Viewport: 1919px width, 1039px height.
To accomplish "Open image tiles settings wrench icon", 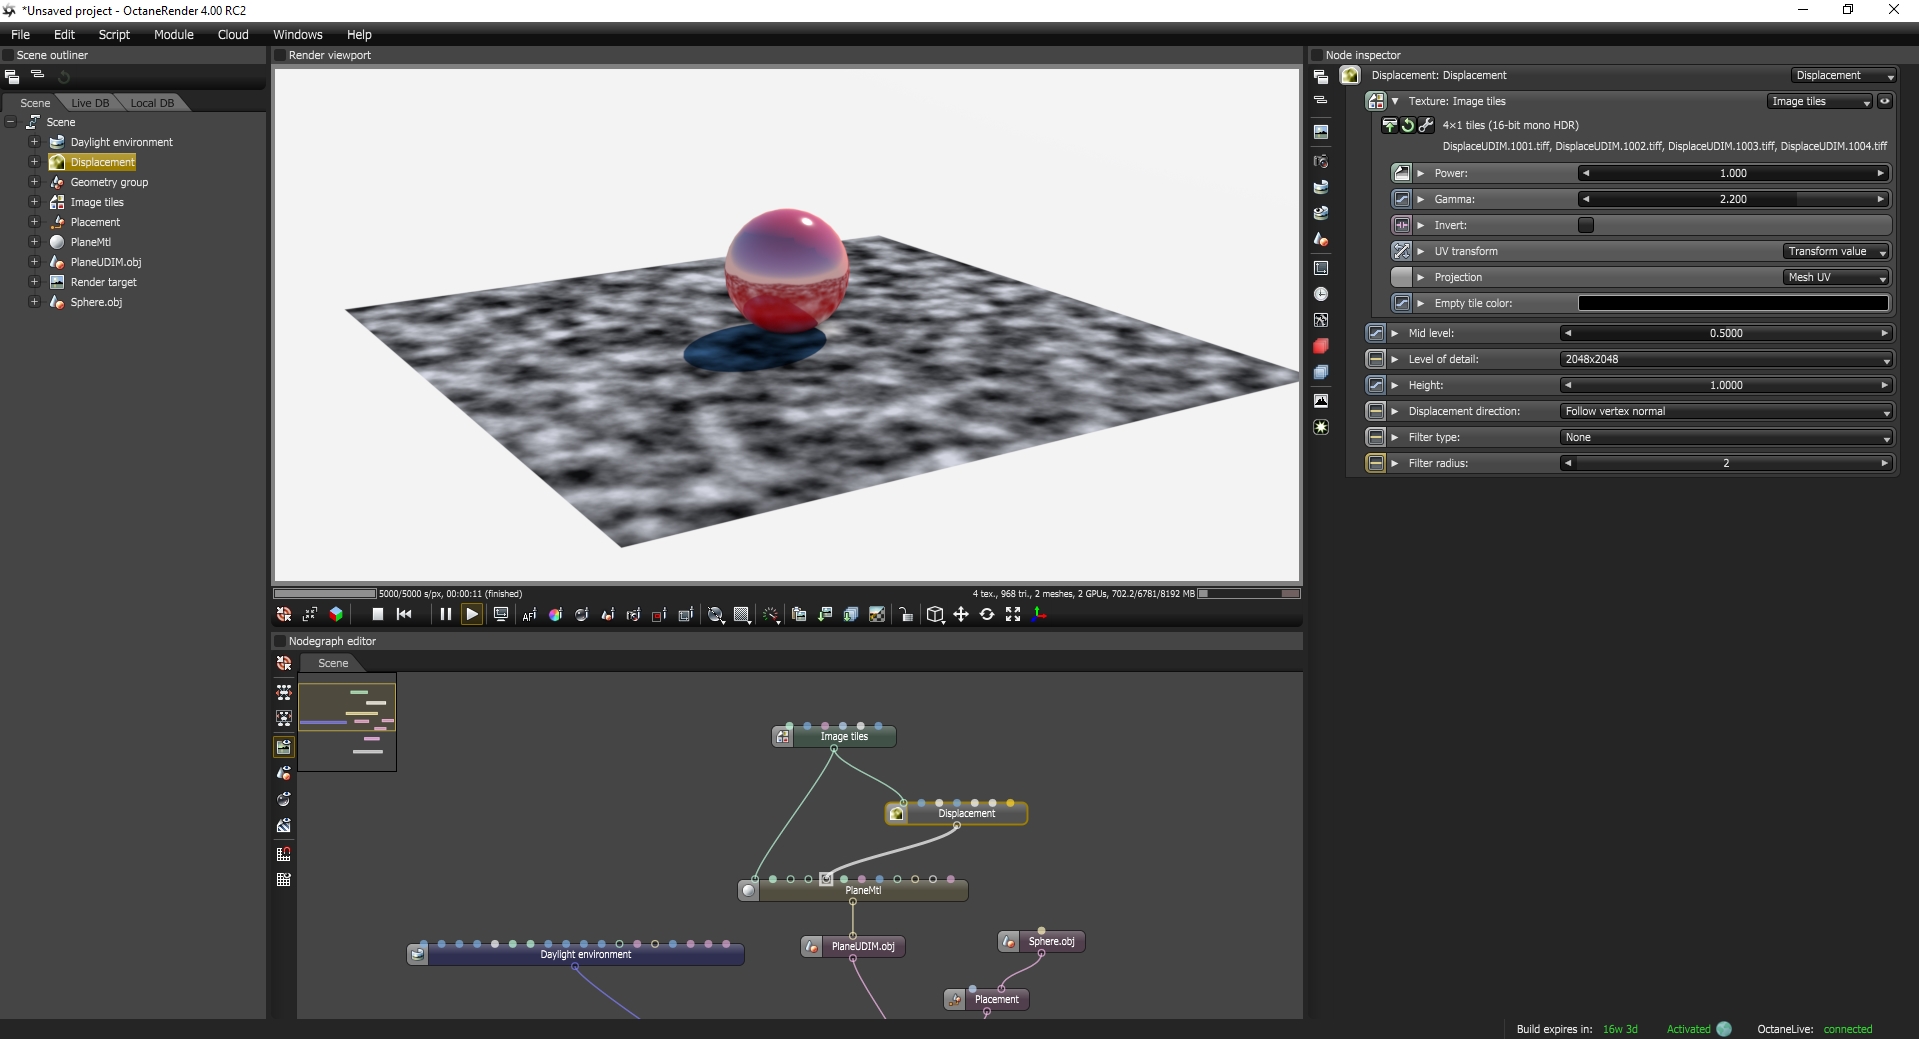I will pos(1426,125).
